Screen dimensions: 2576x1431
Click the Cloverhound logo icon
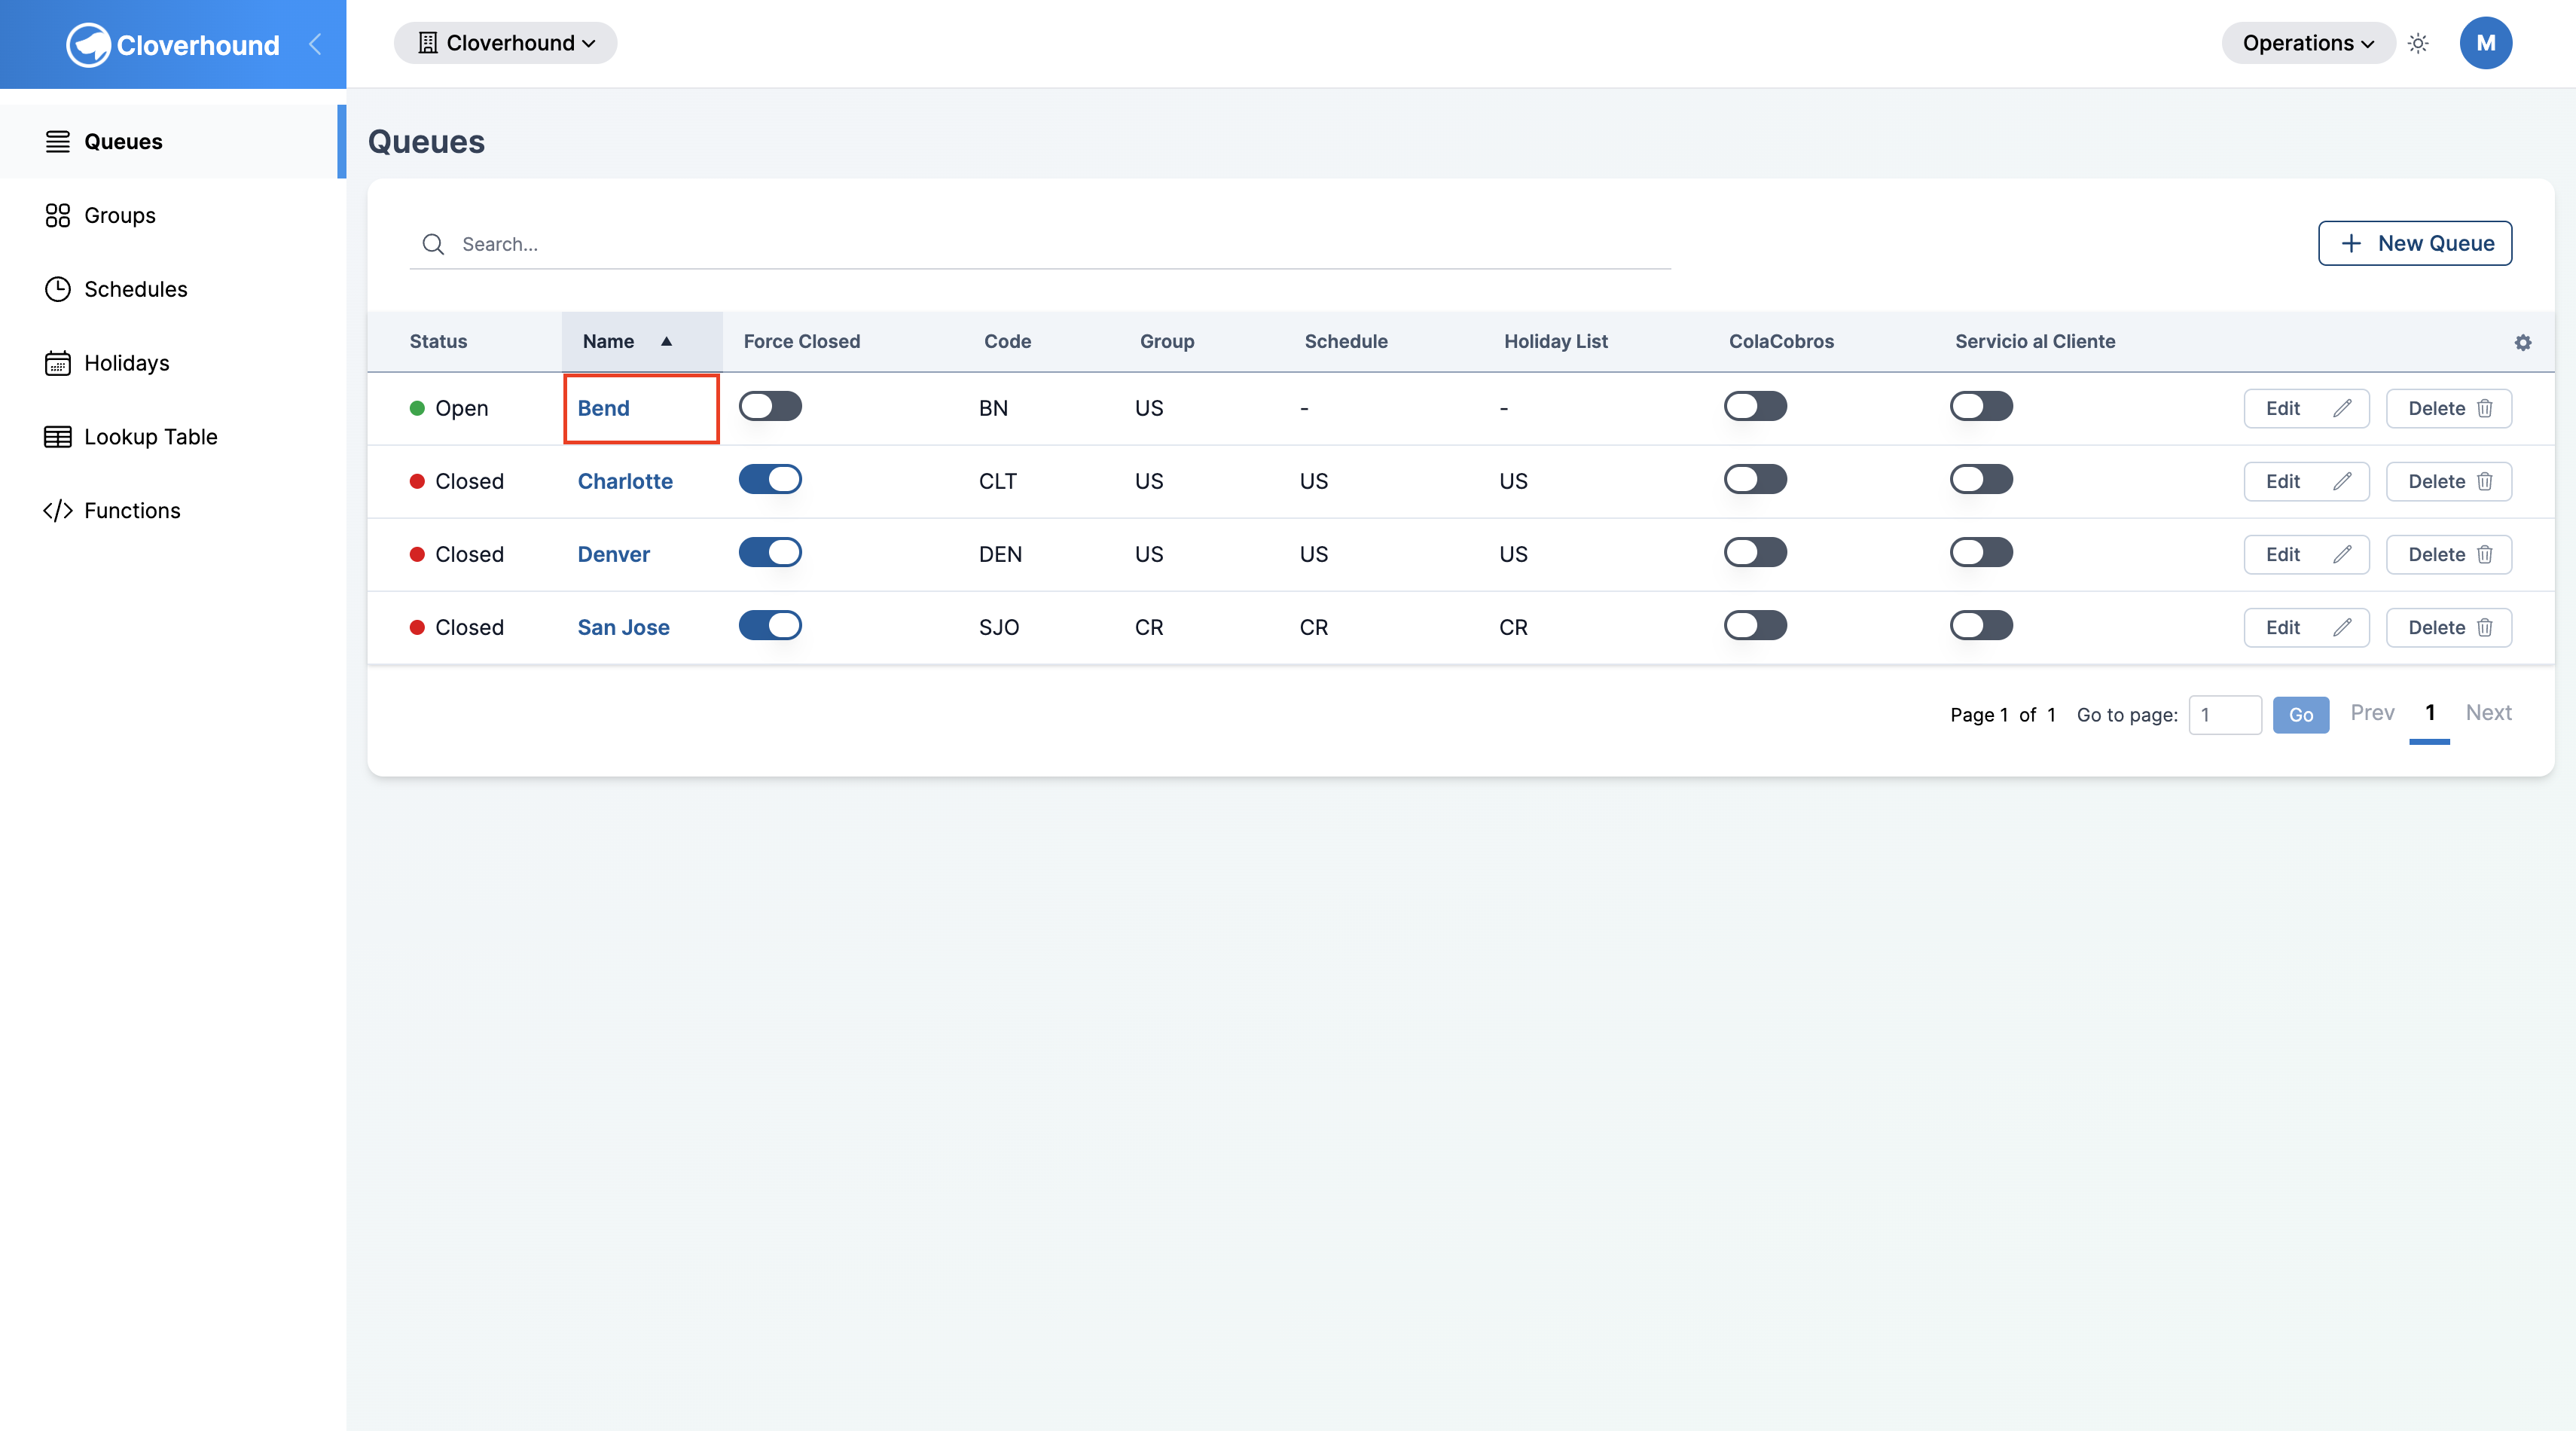pos(88,45)
